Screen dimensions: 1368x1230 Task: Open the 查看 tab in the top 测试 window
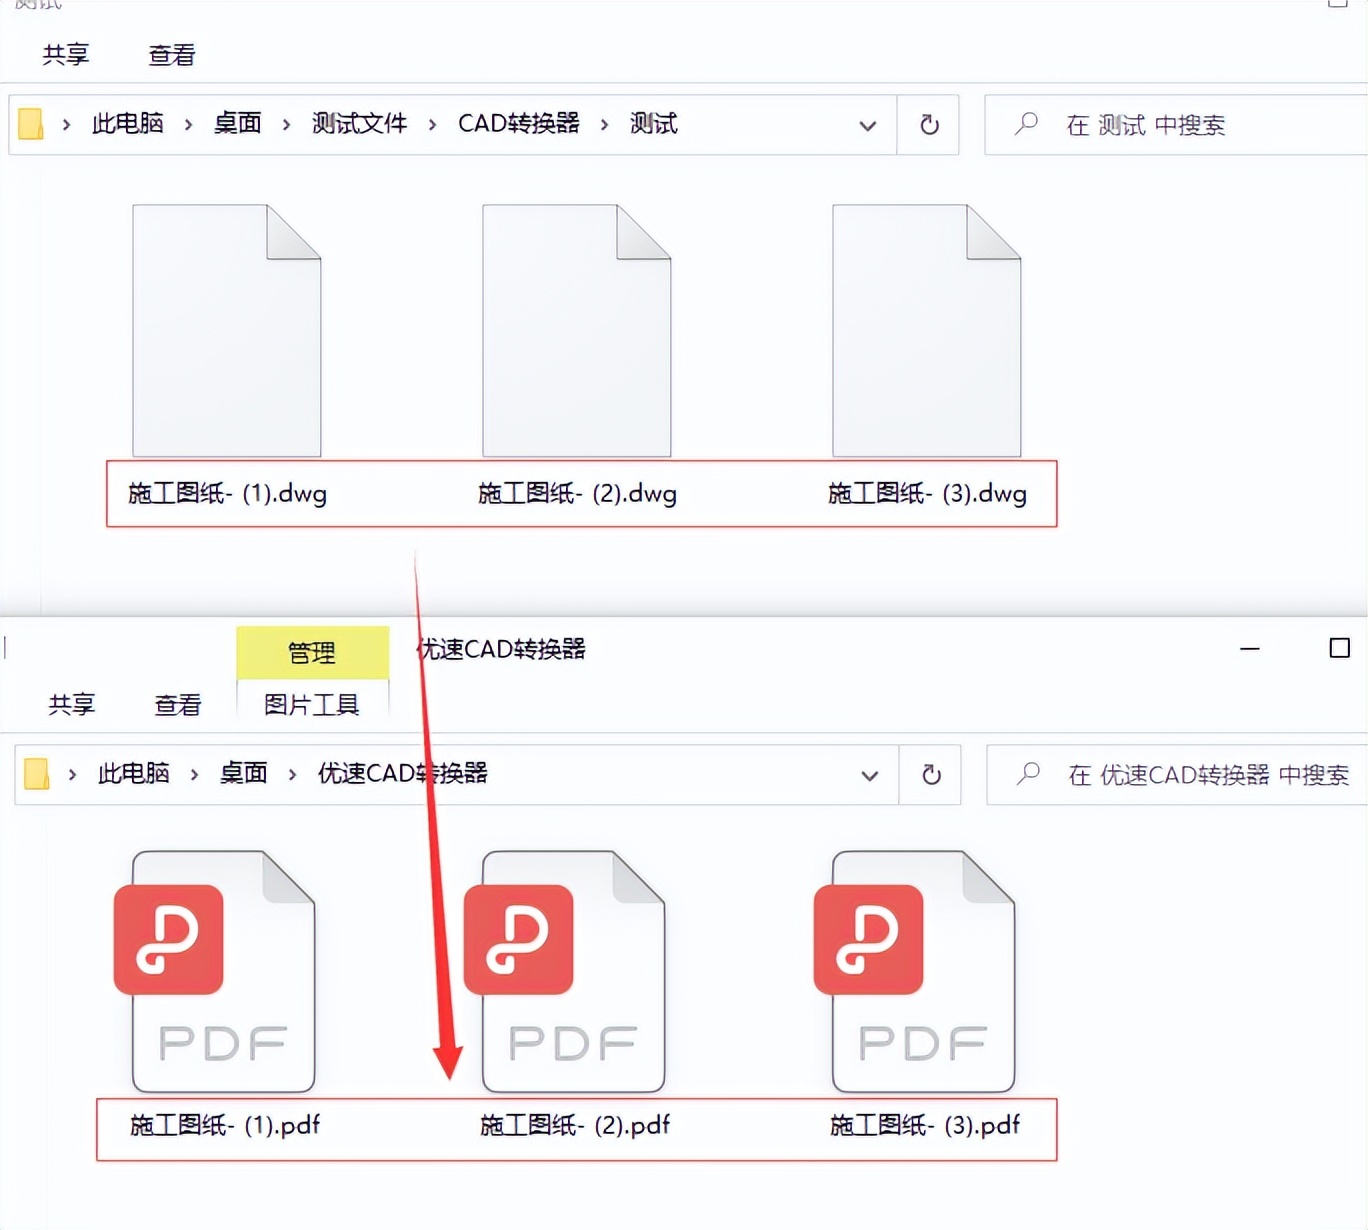pyautogui.click(x=172, y=55)
